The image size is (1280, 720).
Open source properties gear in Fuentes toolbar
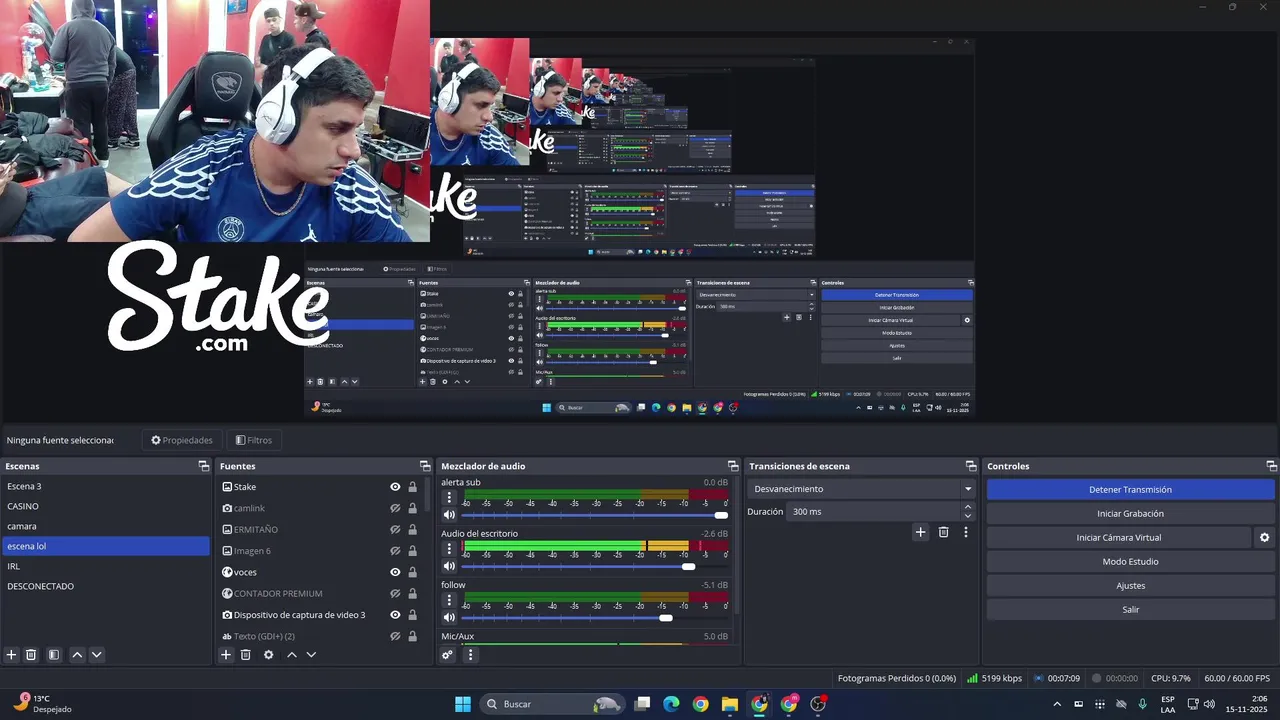coord(268,655)
